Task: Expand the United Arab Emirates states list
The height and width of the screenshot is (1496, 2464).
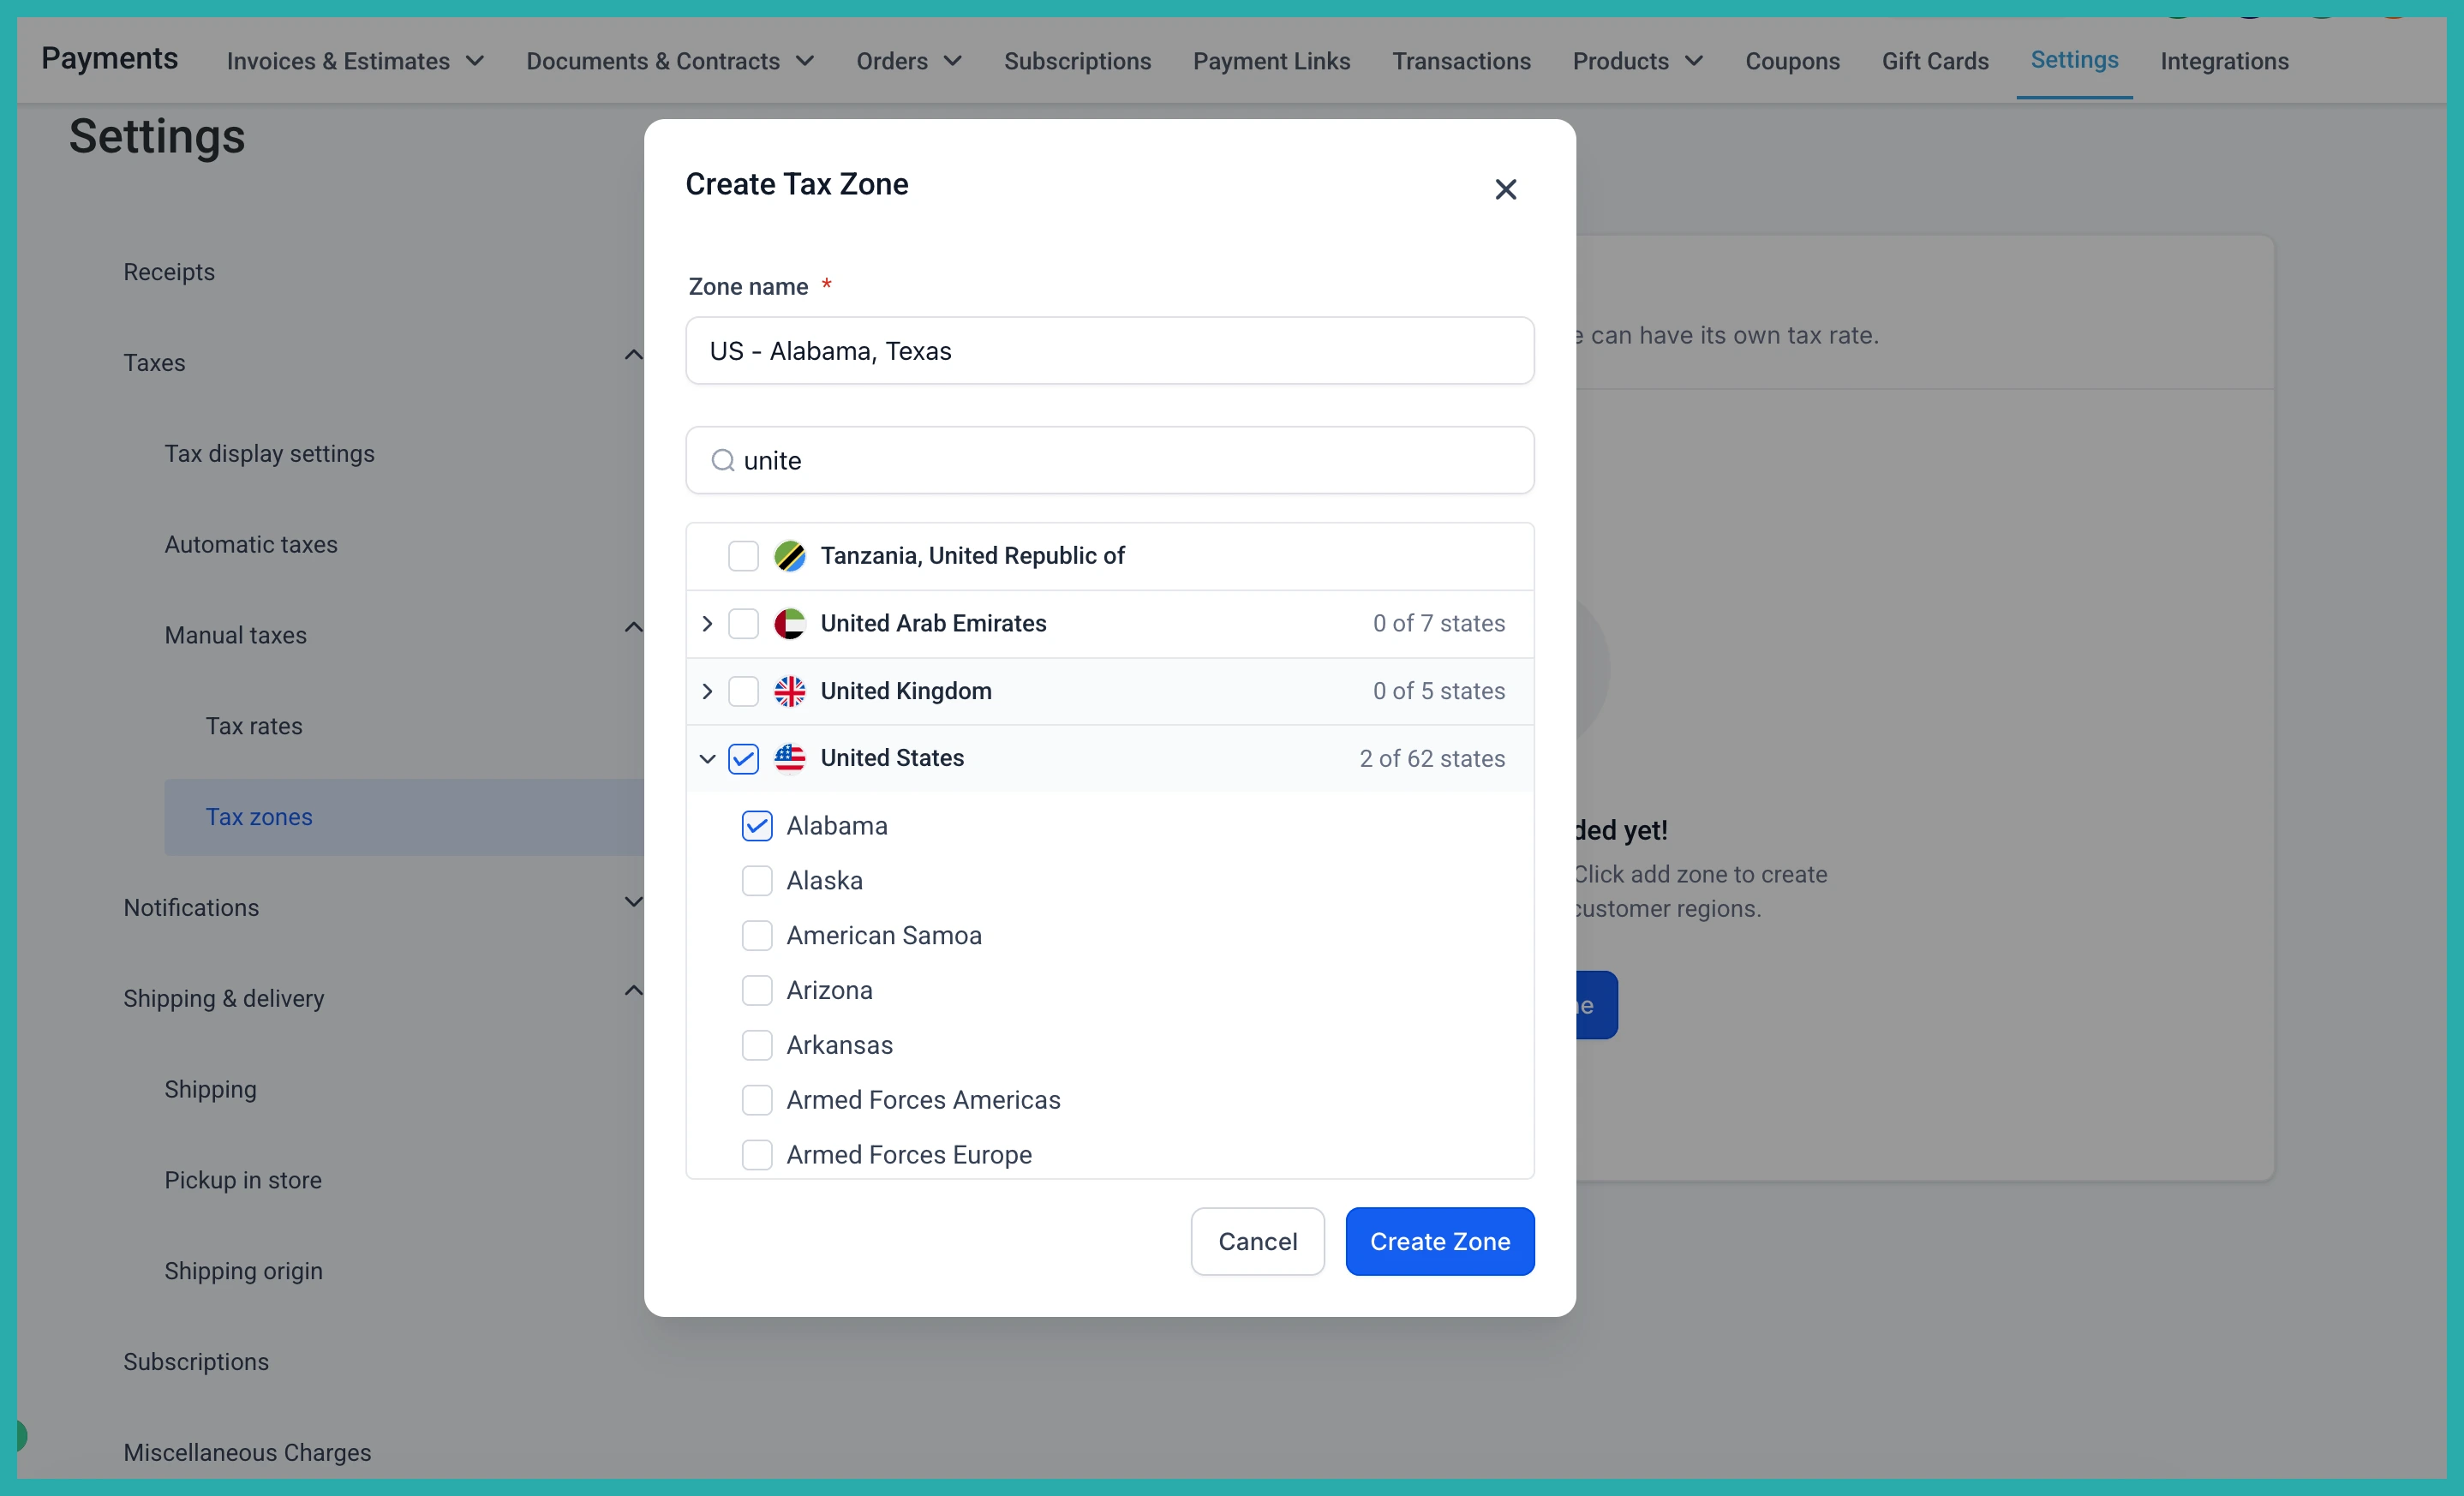Action: 707,624
